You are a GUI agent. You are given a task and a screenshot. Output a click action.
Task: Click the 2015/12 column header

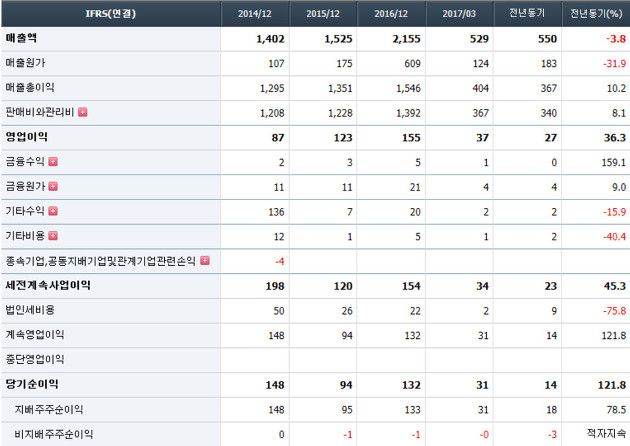[323, 13]
